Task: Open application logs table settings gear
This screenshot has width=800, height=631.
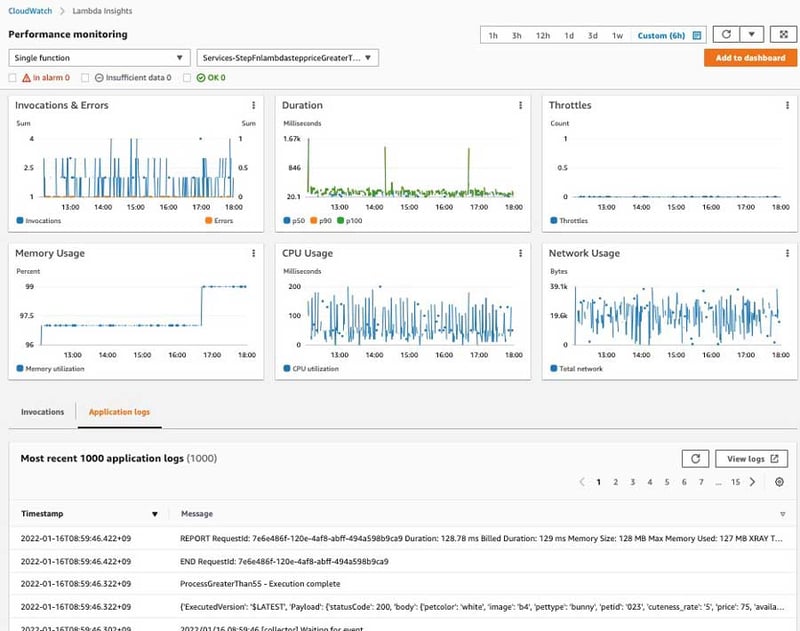Action: pos(779,482)
